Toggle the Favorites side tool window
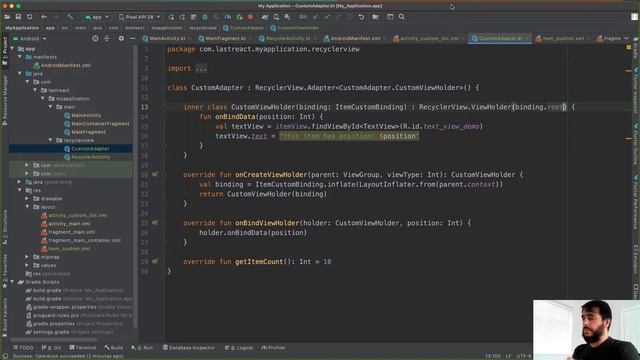The image size is (640, 360). (5, 271)
